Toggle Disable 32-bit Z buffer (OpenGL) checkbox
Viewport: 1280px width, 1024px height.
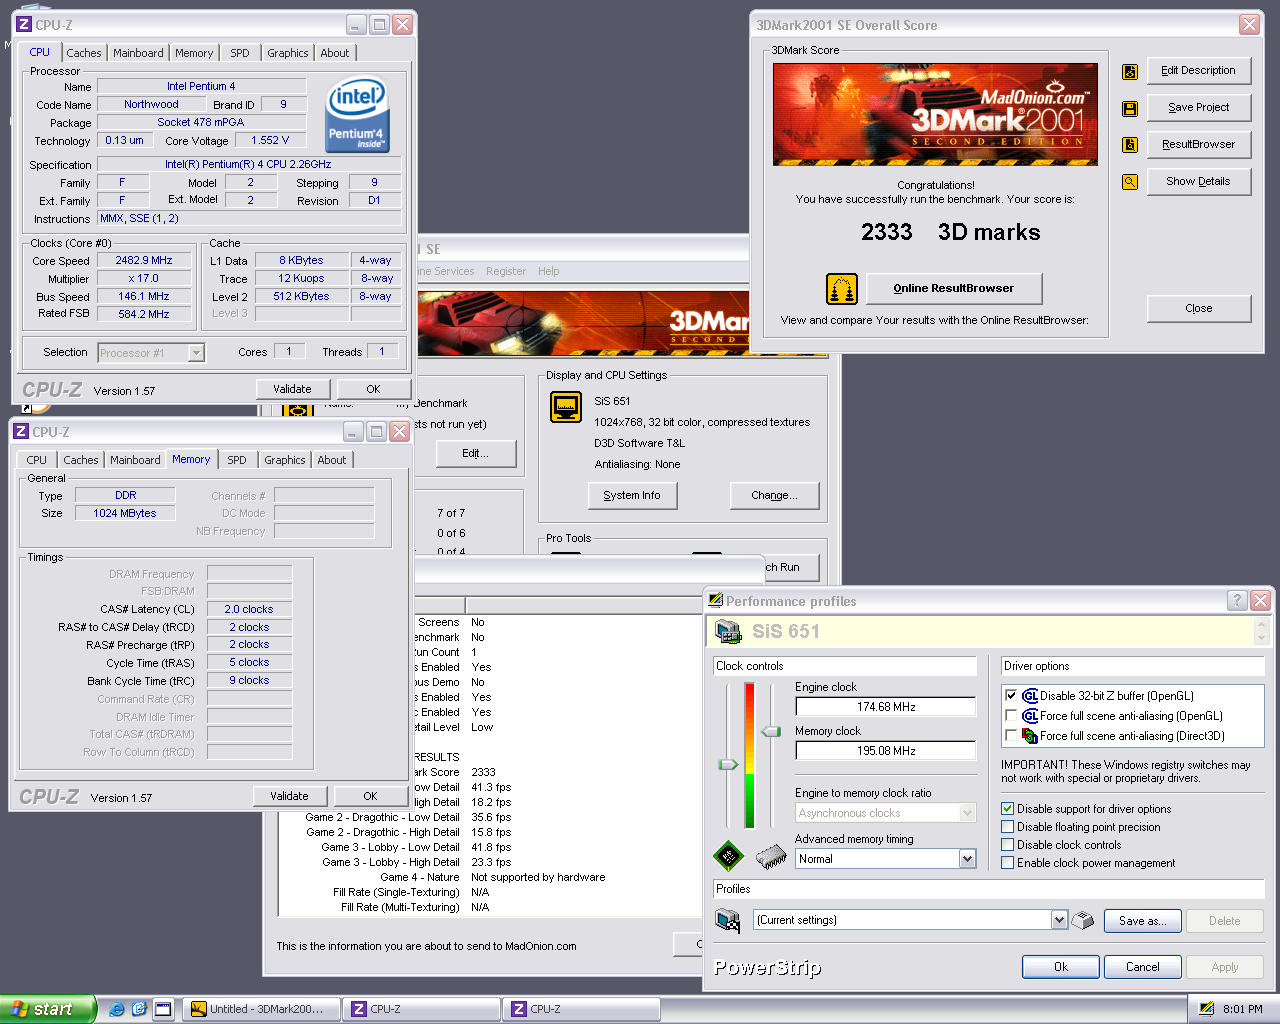coord(1011,696)
